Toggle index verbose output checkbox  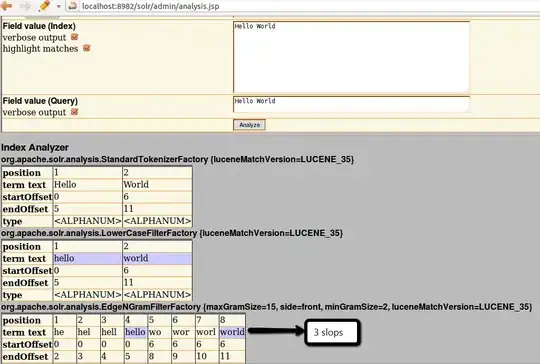74,37
